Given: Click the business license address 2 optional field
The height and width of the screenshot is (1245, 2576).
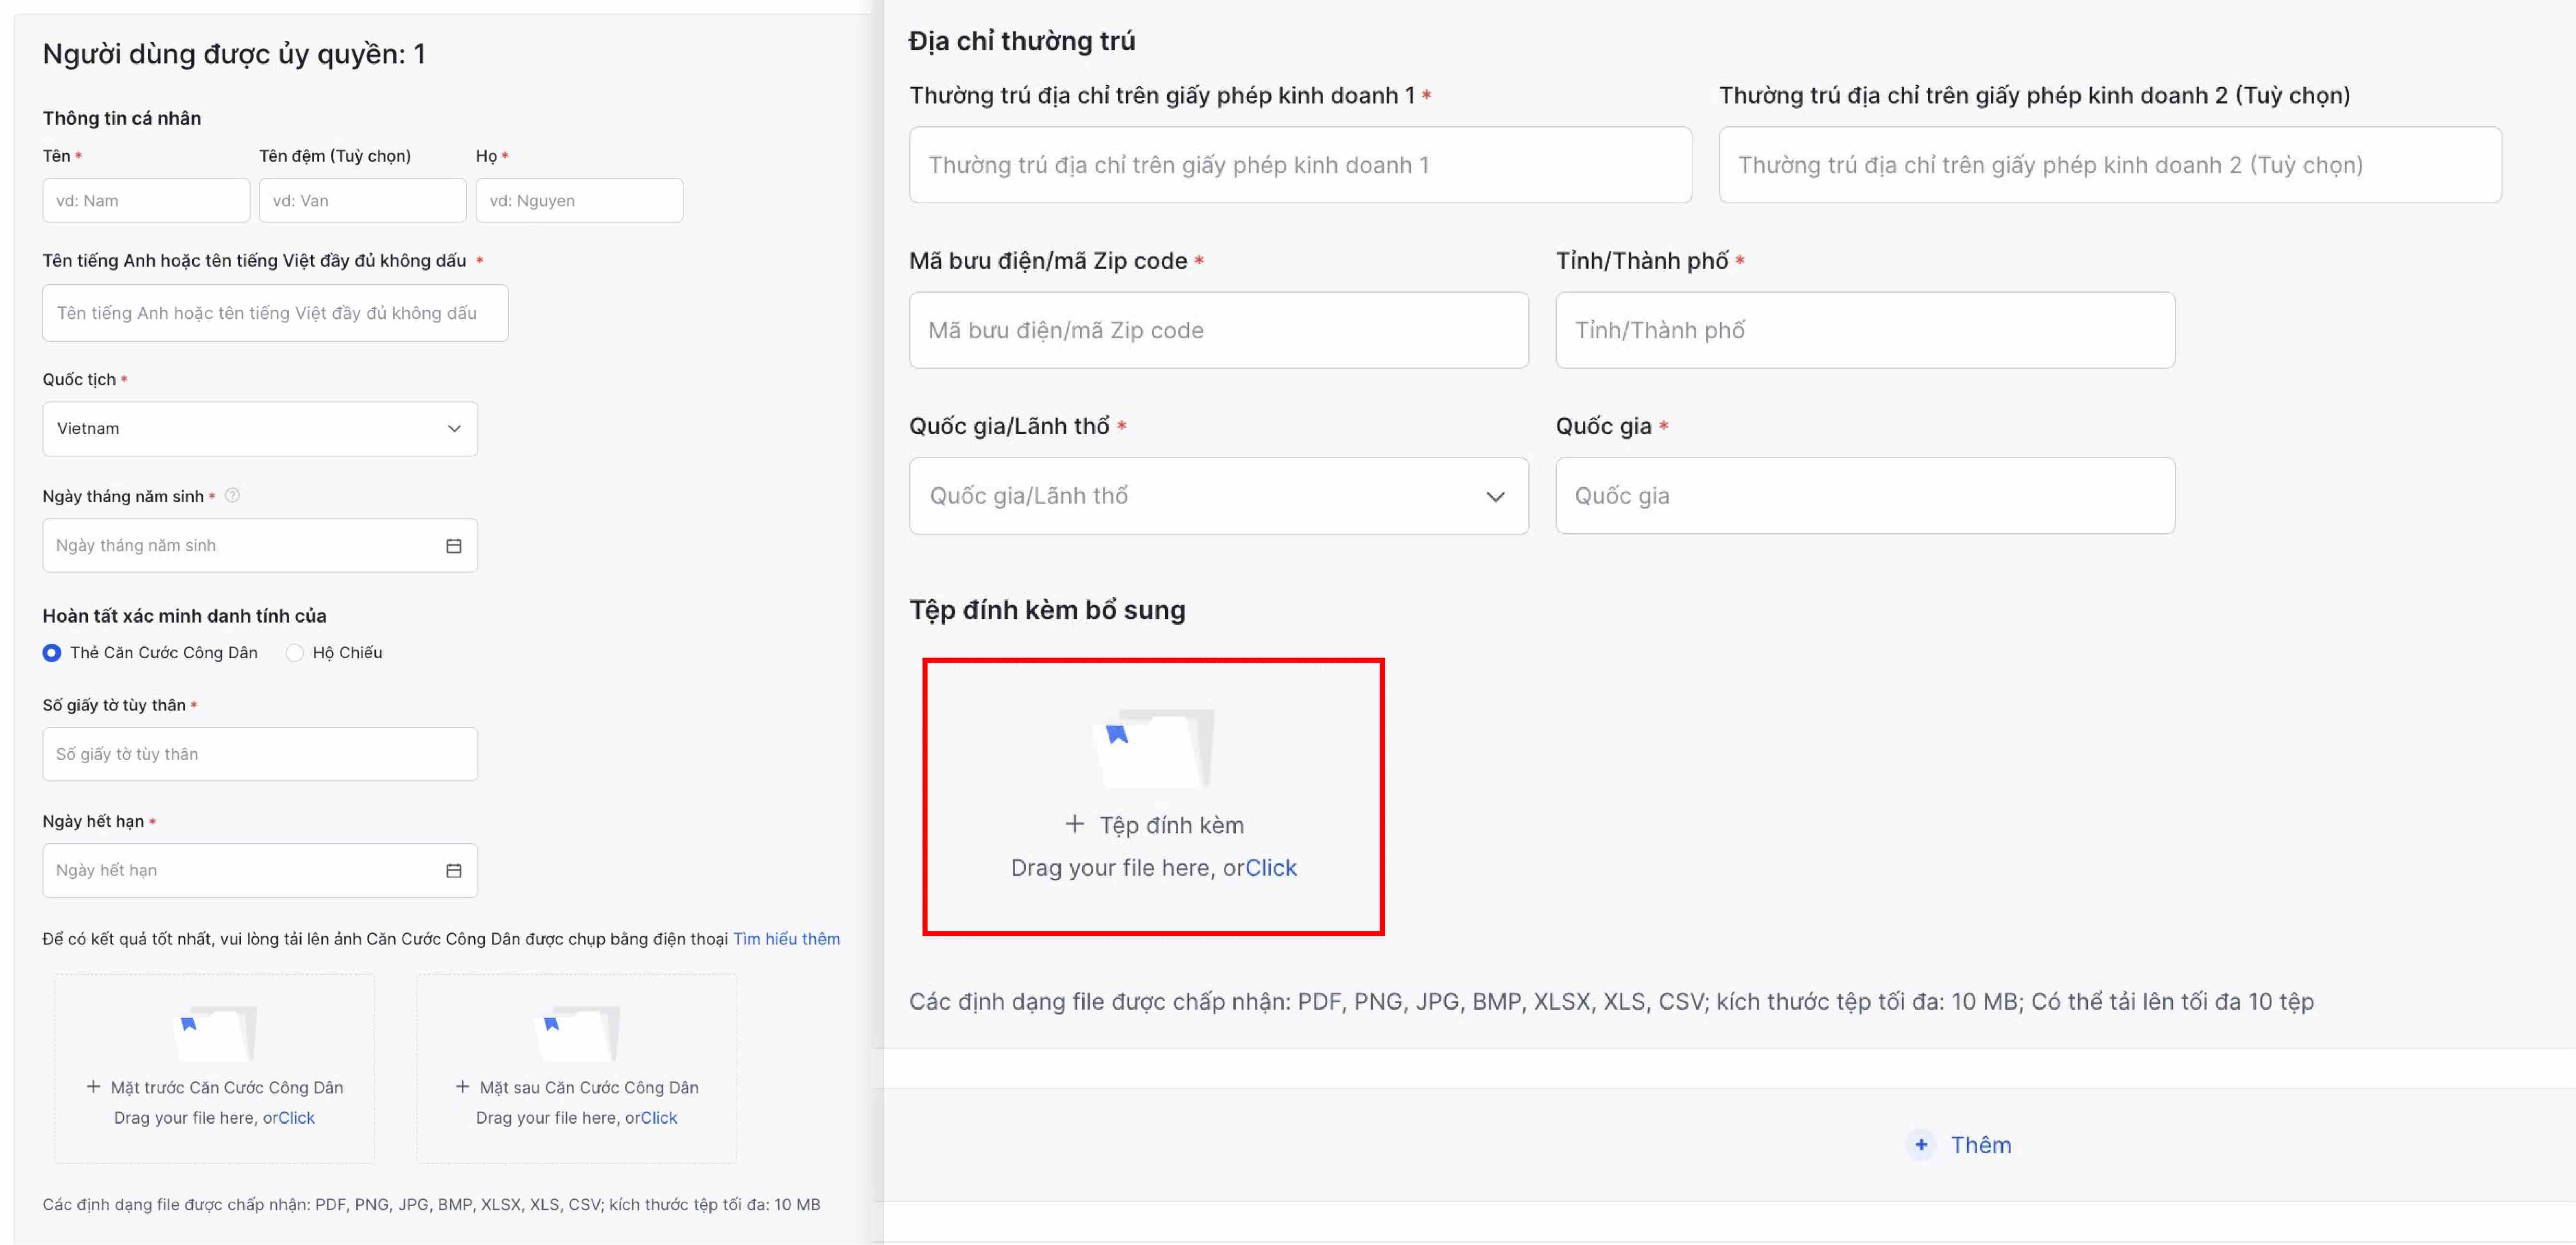Looking at the screenshot, I should coord(2110,165).
